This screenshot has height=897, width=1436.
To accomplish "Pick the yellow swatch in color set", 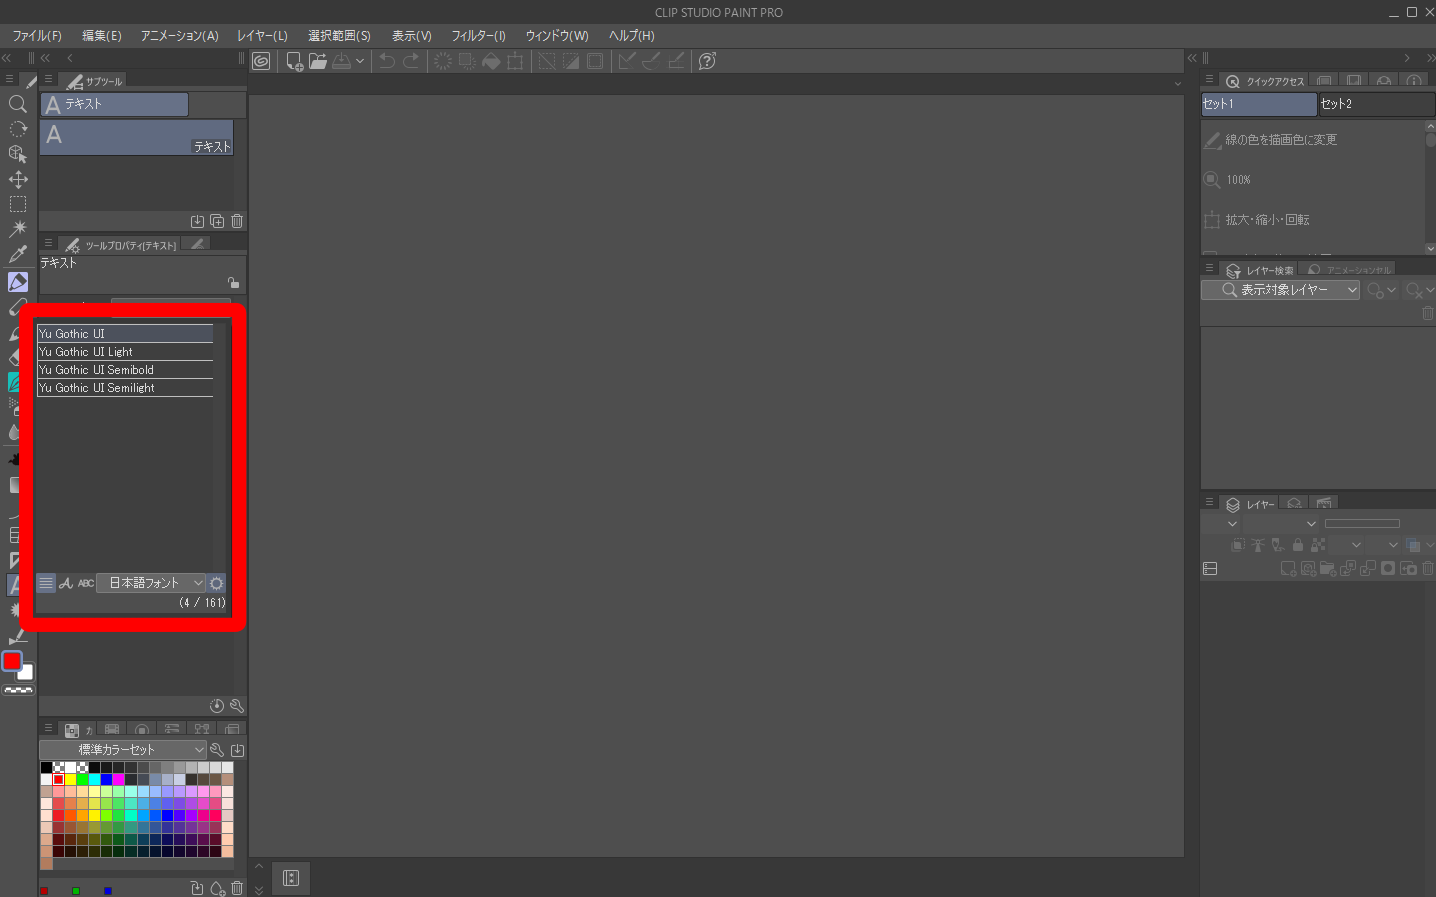I will [70, 779].
